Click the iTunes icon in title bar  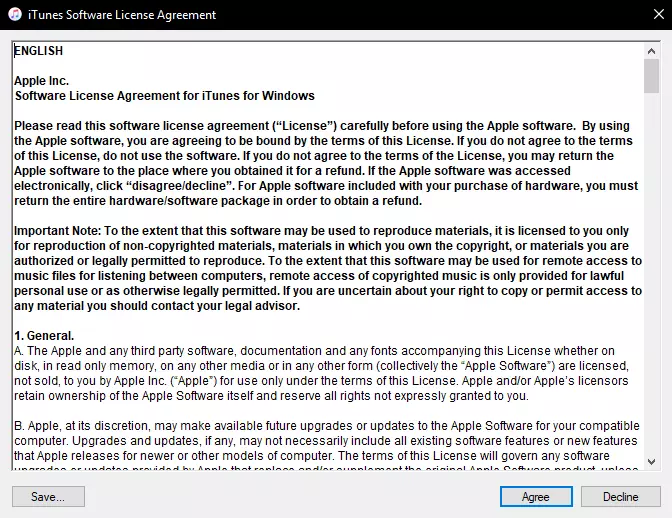pyautogui.click(x=15, y=14)
